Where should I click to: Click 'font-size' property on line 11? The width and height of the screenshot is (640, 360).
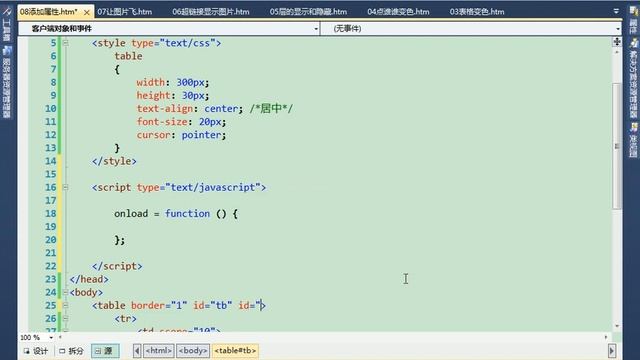click(x=162, y=122)
